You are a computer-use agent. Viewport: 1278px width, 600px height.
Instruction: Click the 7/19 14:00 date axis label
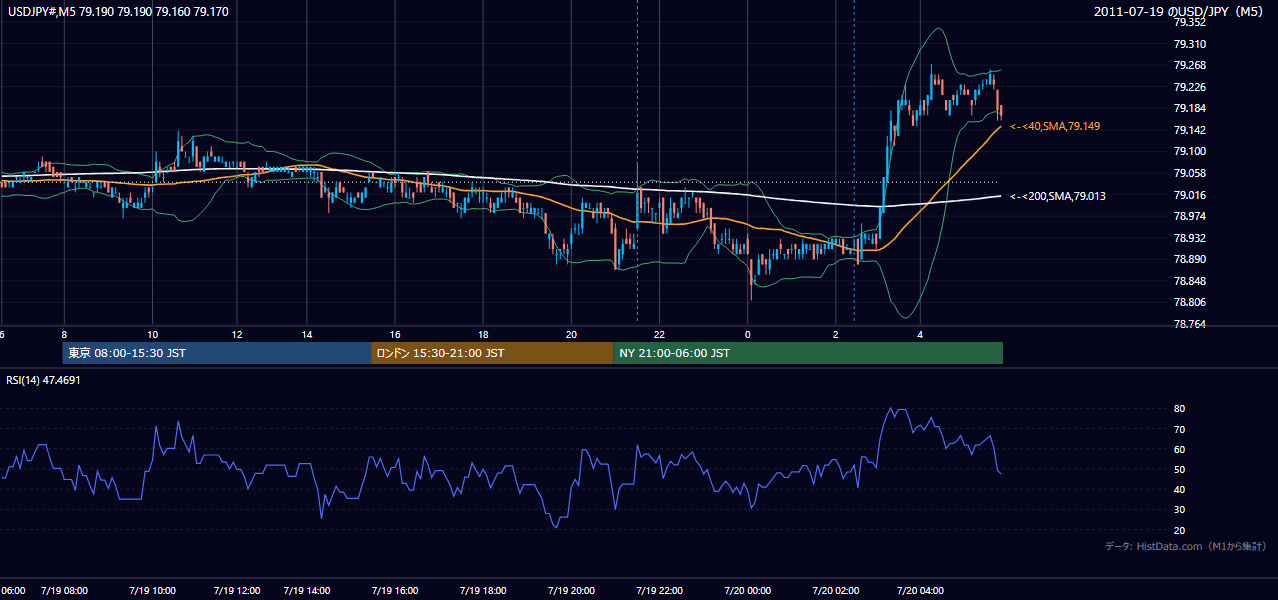pos(307,590)
